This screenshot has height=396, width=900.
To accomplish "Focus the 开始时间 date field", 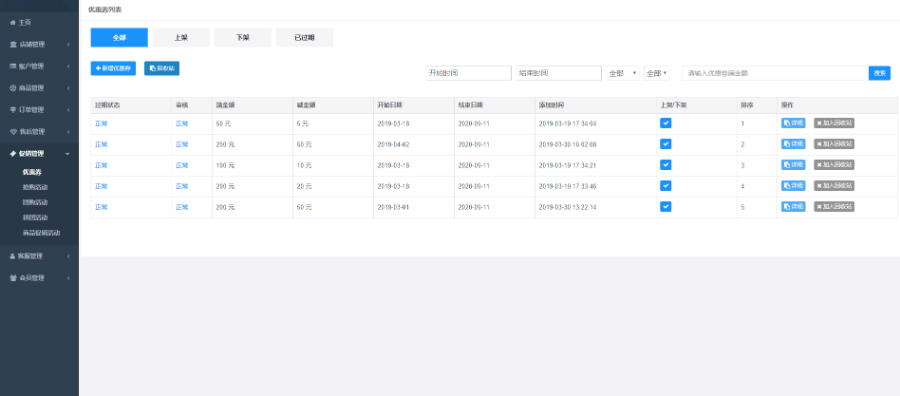I will [469, 73].
